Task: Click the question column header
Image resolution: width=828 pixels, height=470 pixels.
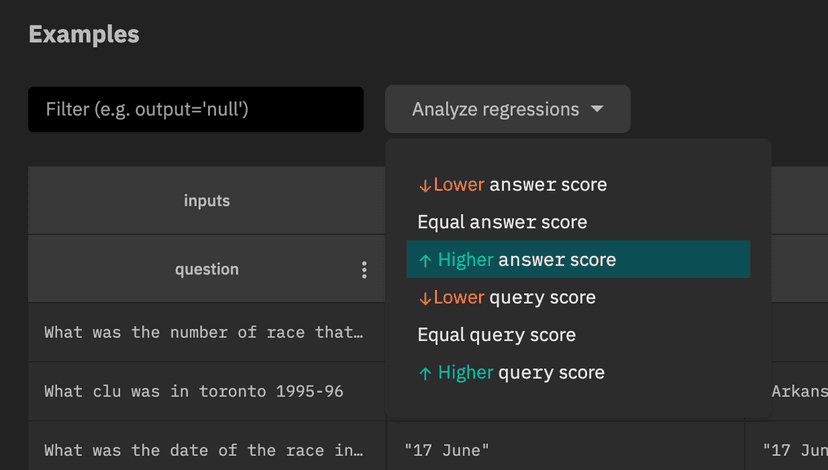Action: point(207,269)
